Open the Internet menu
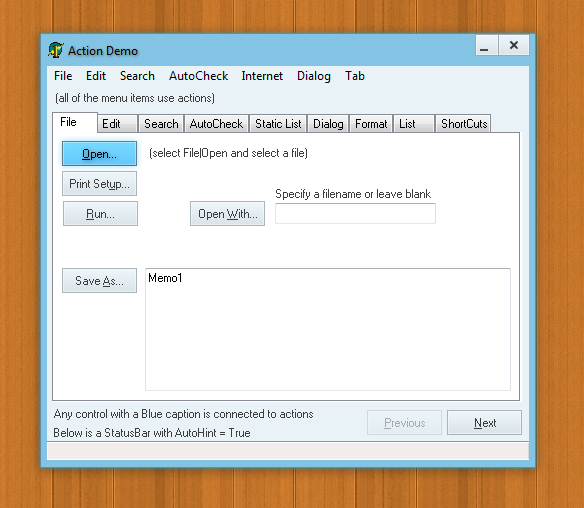This screenshot has width=584, height=508. coord(262,76)
